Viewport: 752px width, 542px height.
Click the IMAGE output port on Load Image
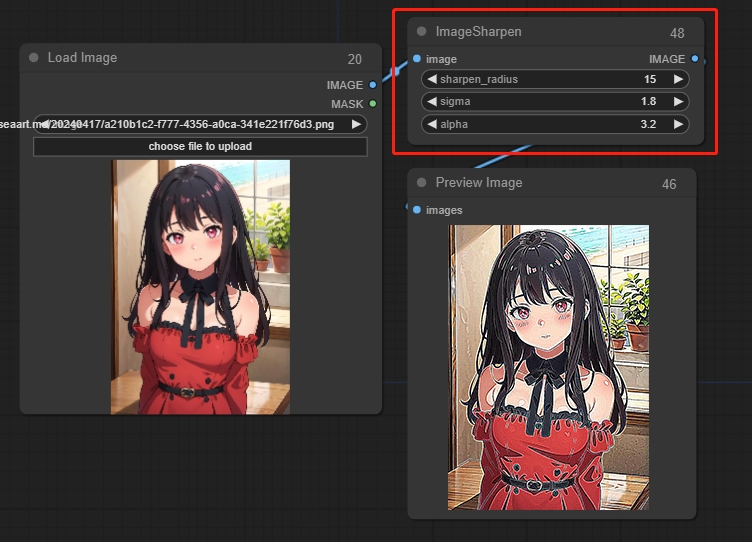point(373,85)
